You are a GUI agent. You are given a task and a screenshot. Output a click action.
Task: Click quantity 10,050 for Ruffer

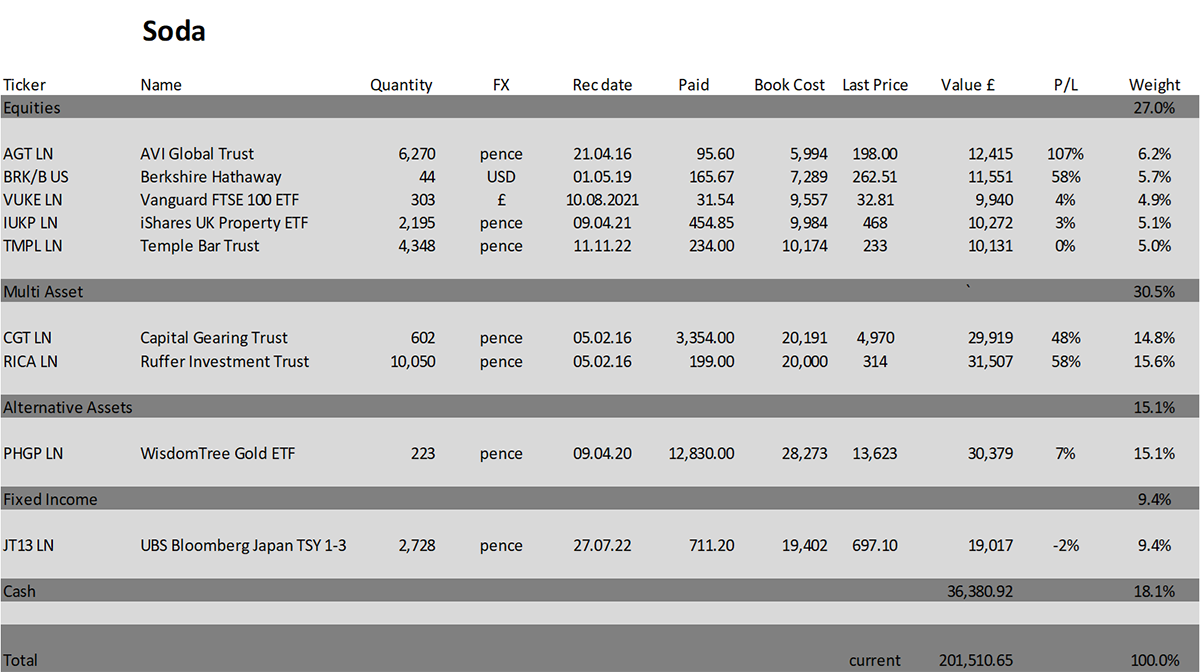(x=413, y=361)
